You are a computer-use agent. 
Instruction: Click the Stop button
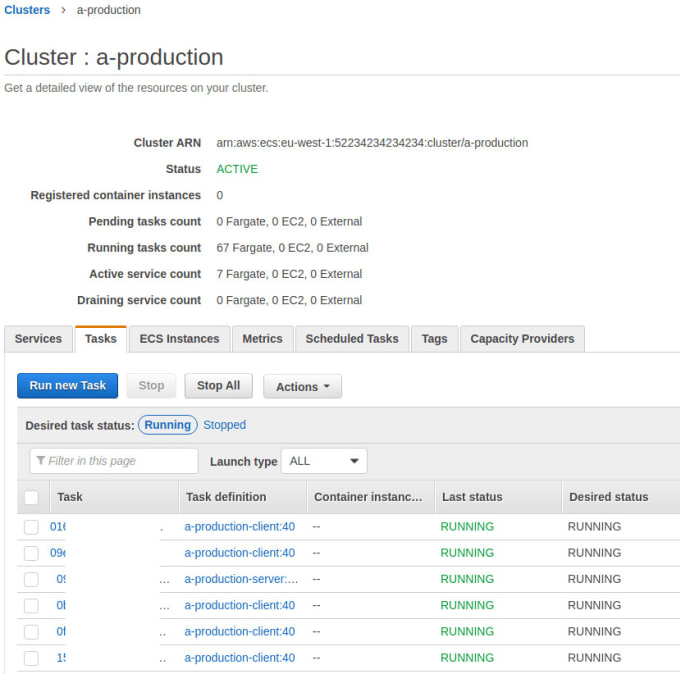tap(151, 386)
